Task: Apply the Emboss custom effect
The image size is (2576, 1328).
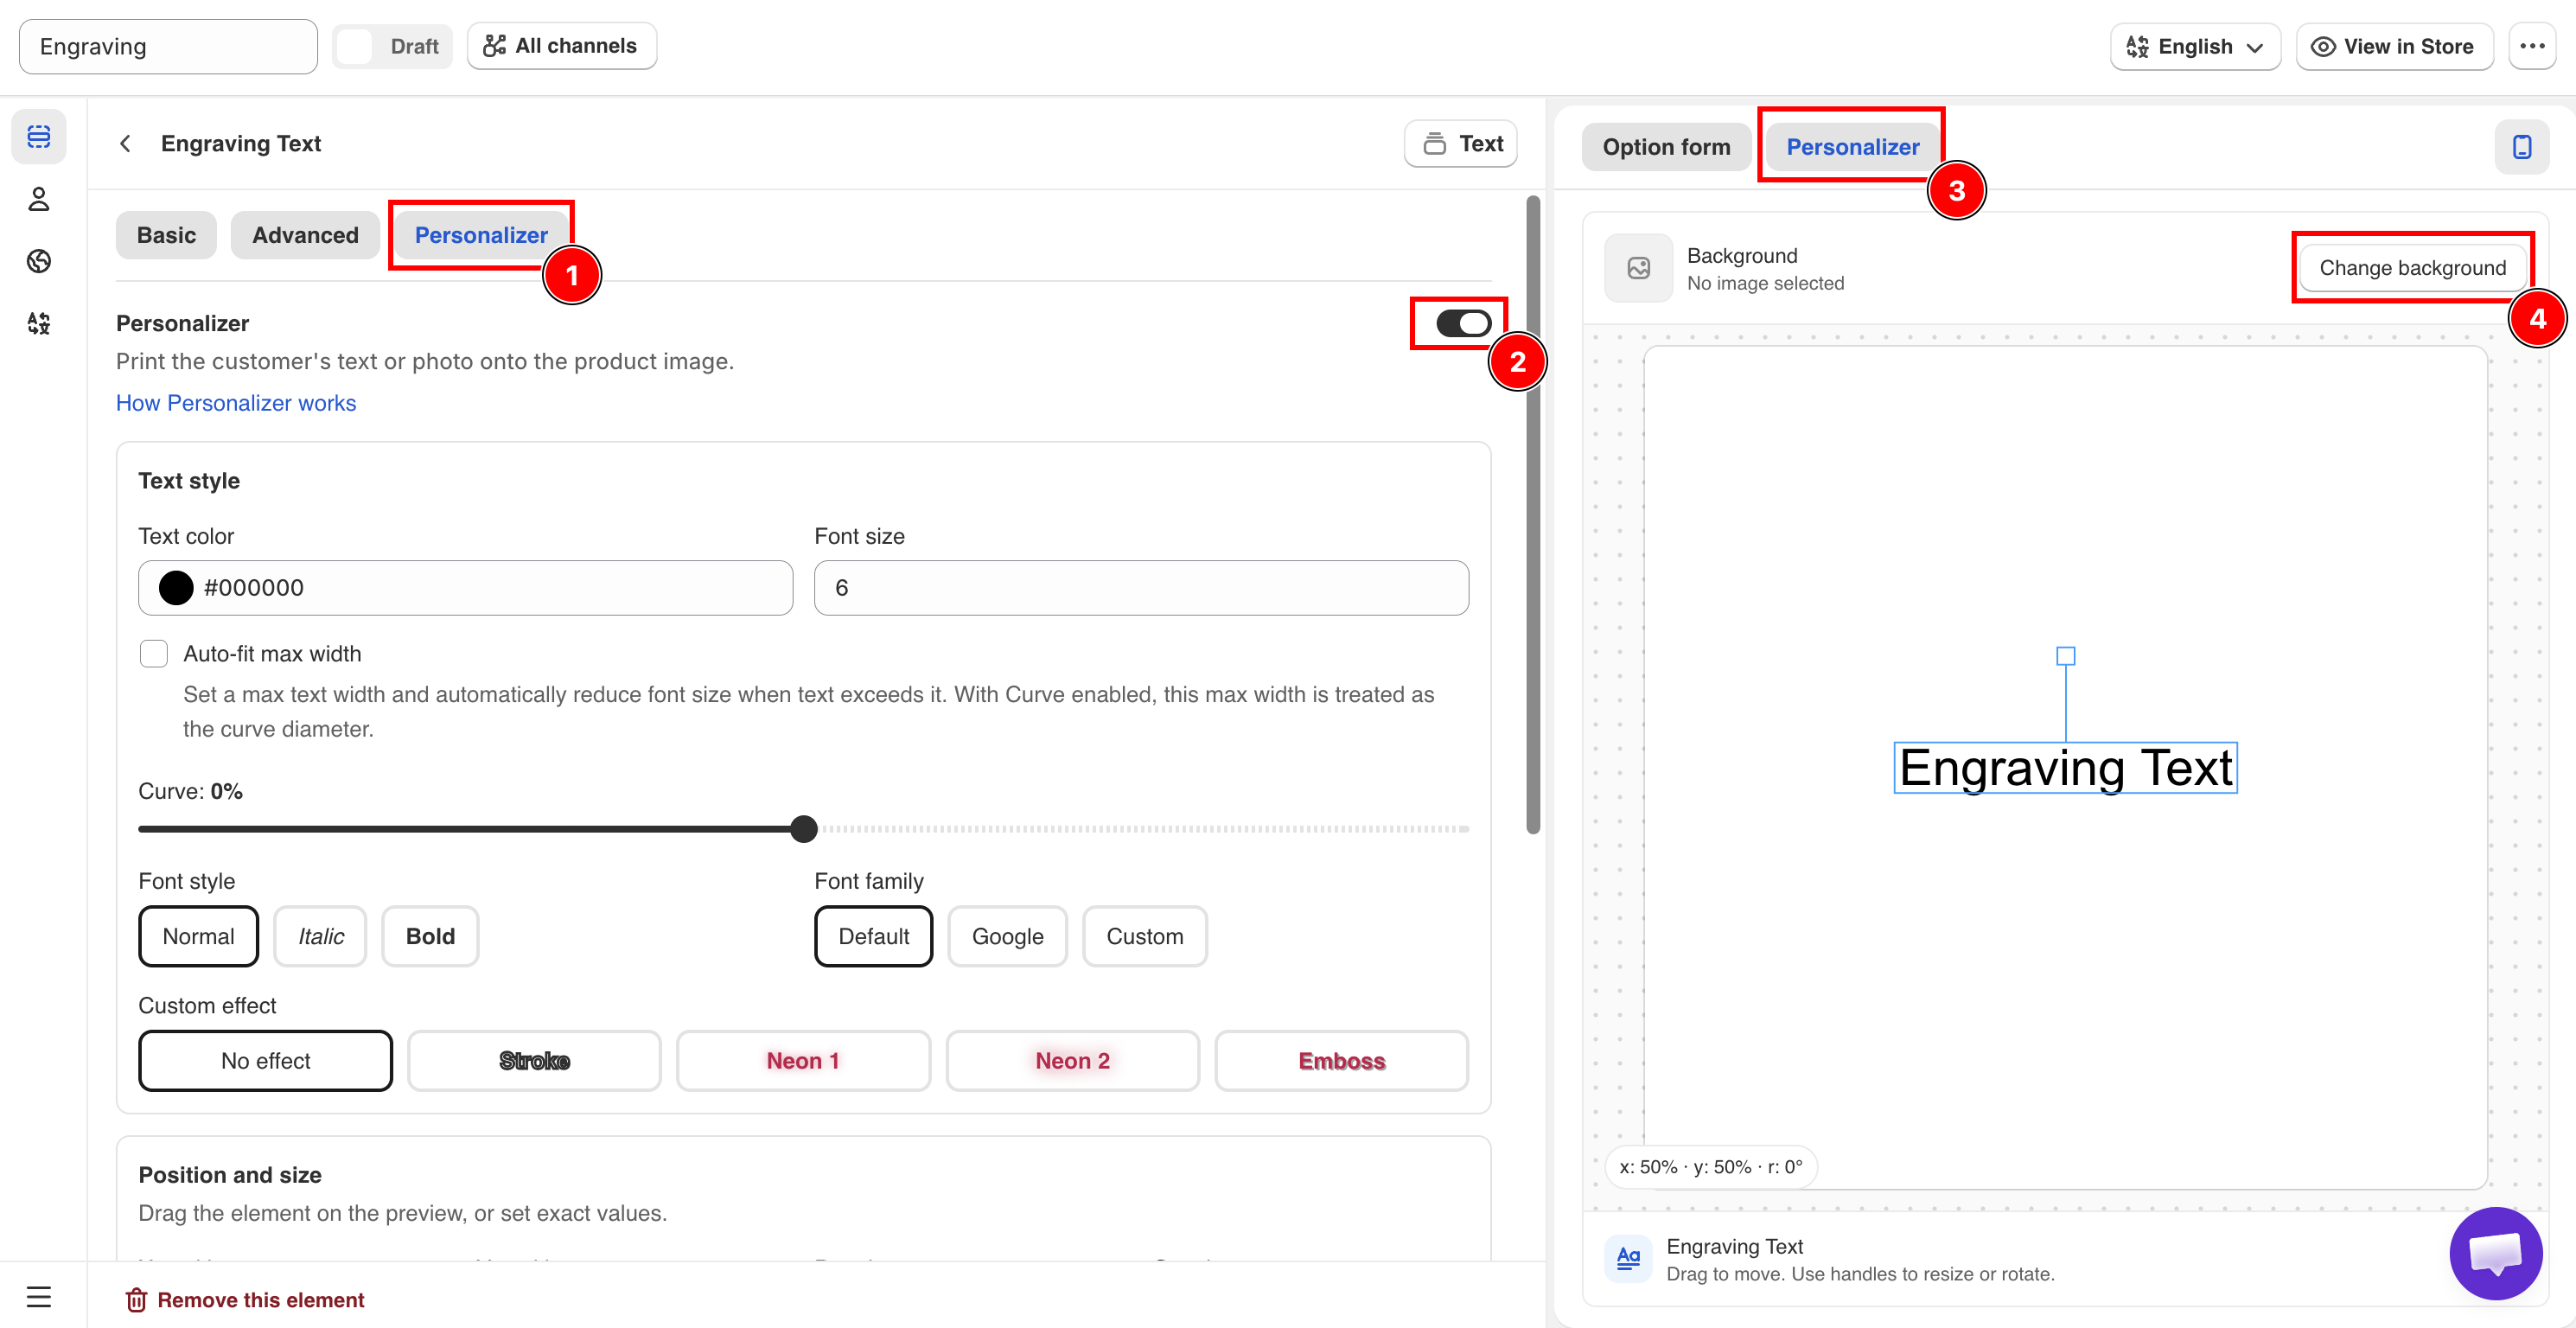Action: tap(1341, 1061)
